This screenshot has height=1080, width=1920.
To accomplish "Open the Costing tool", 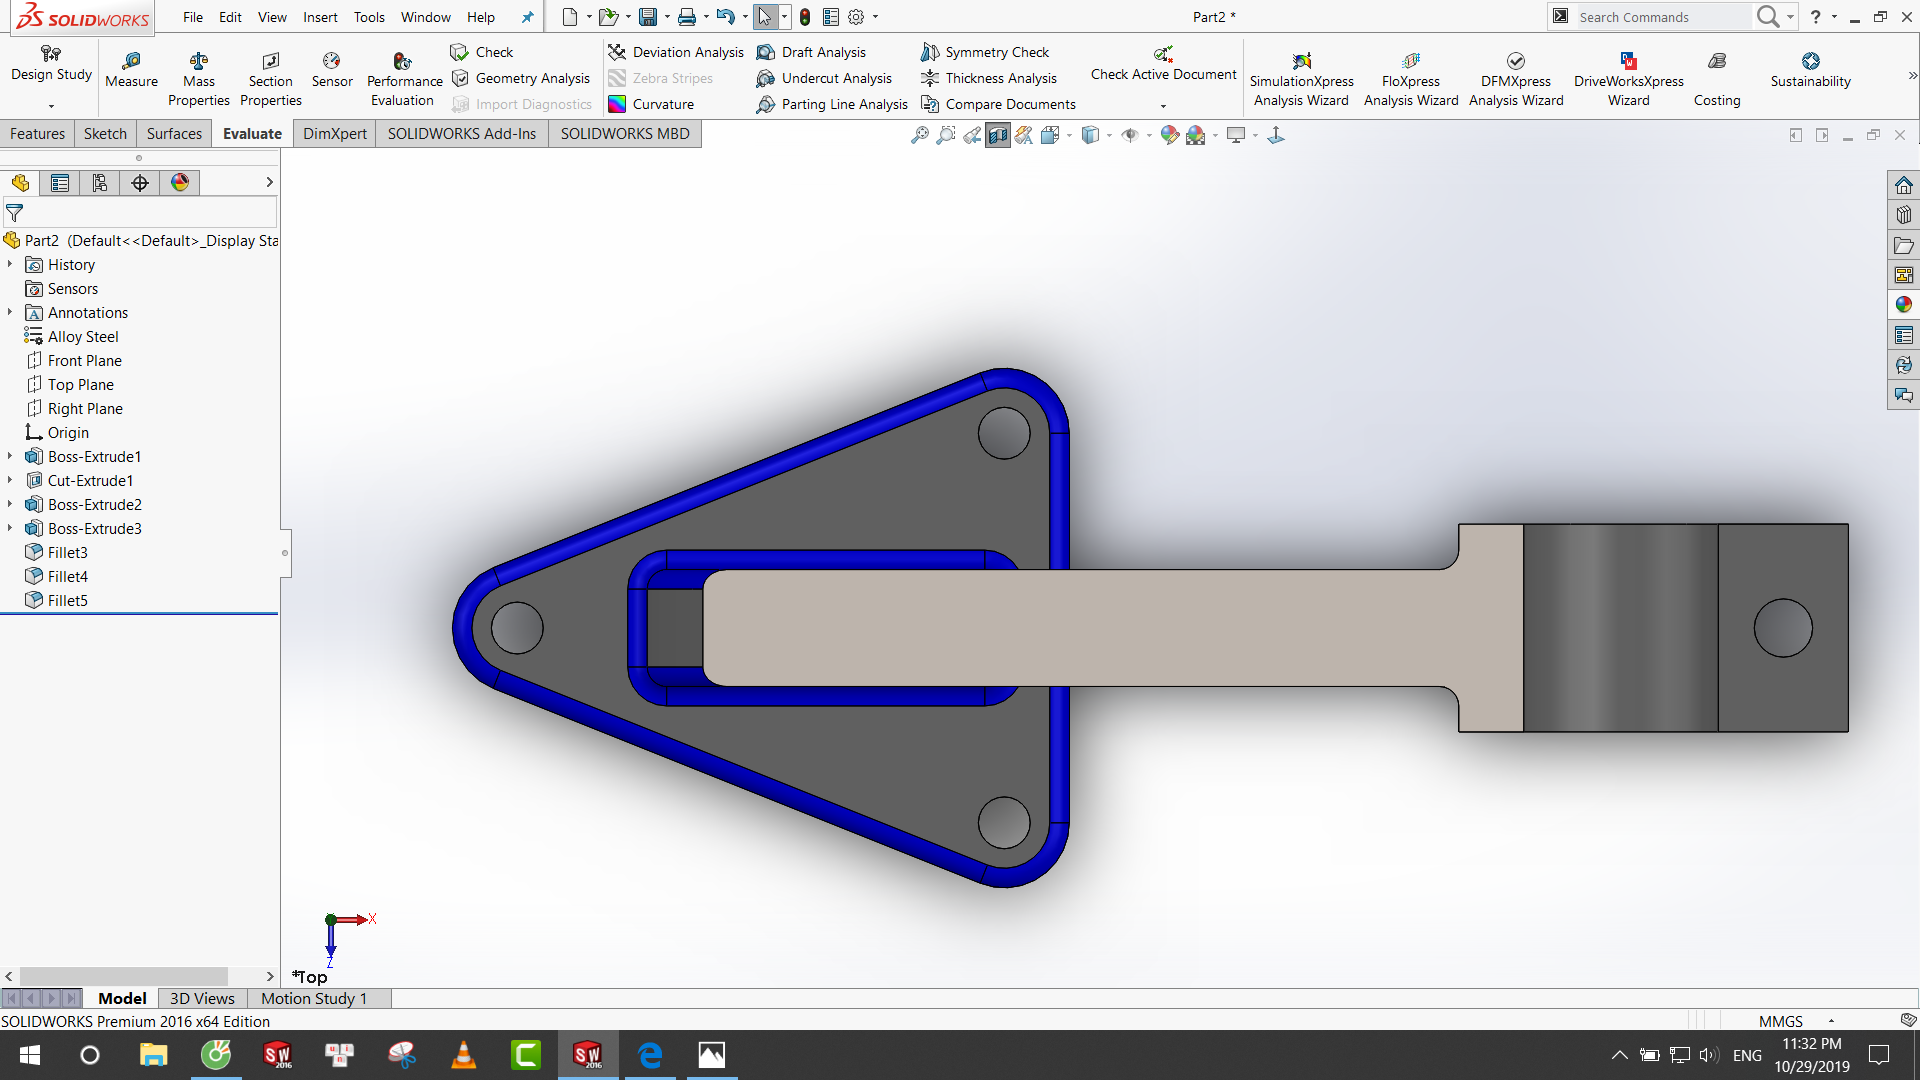I will pos(1717,79).
